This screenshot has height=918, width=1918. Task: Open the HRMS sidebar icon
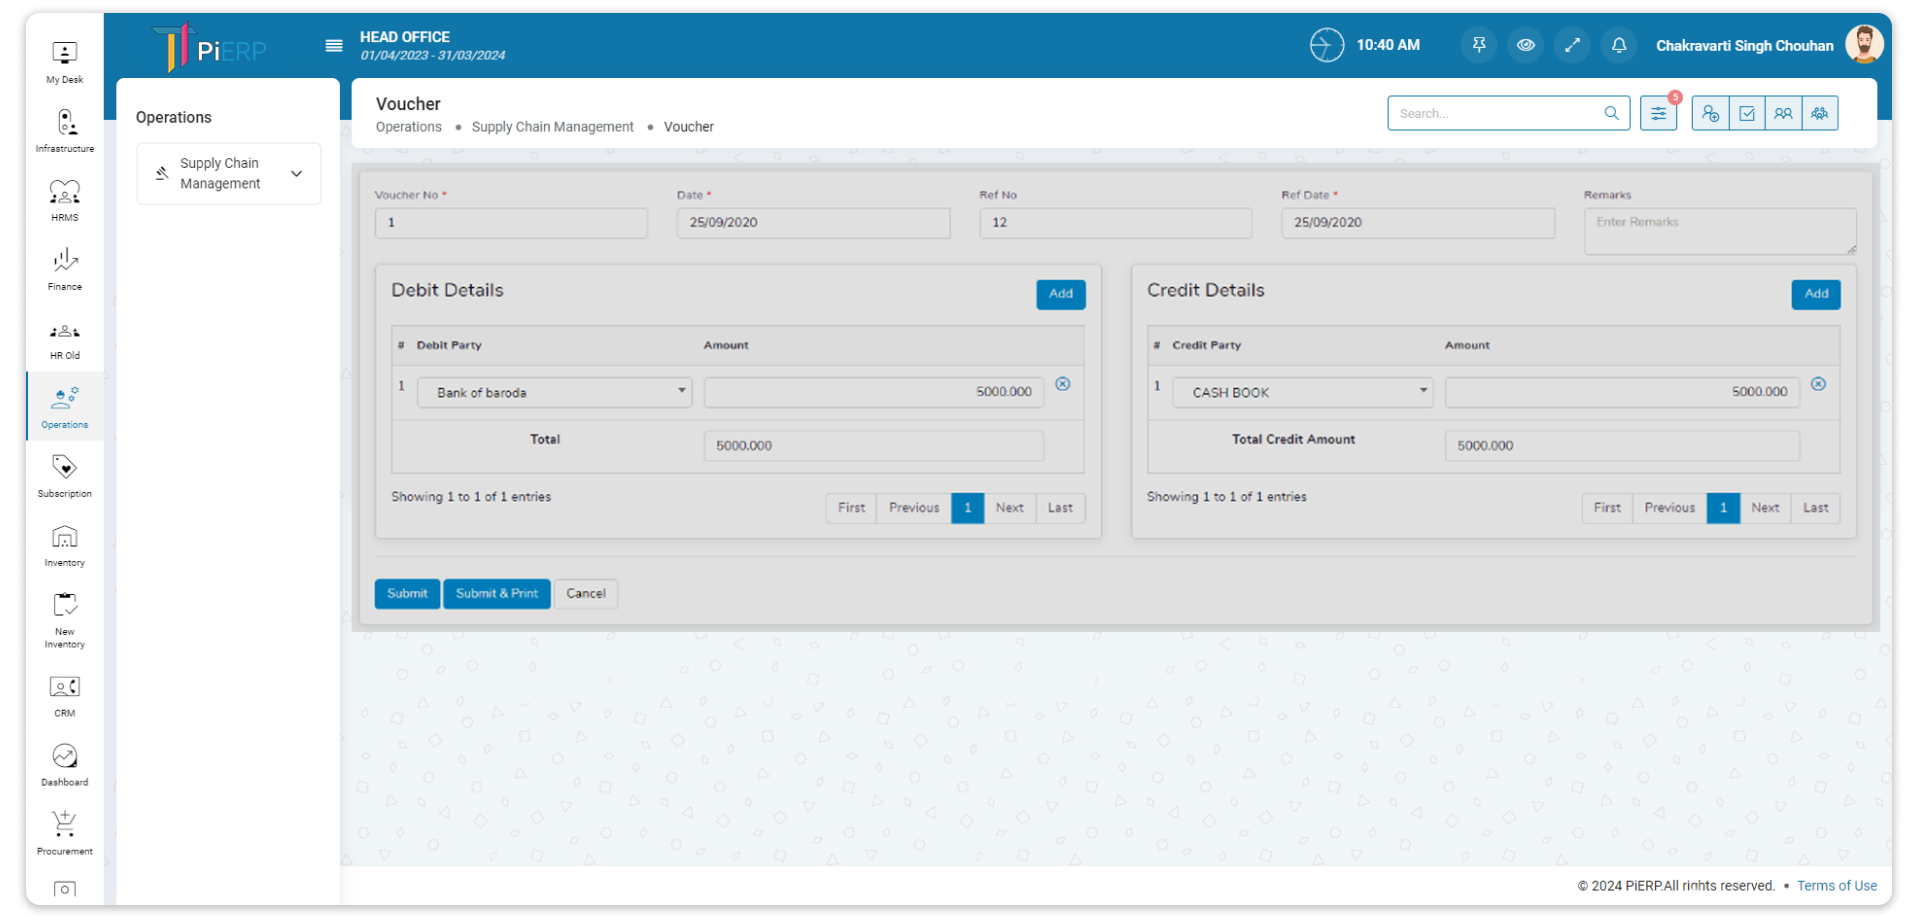point(65,200)
